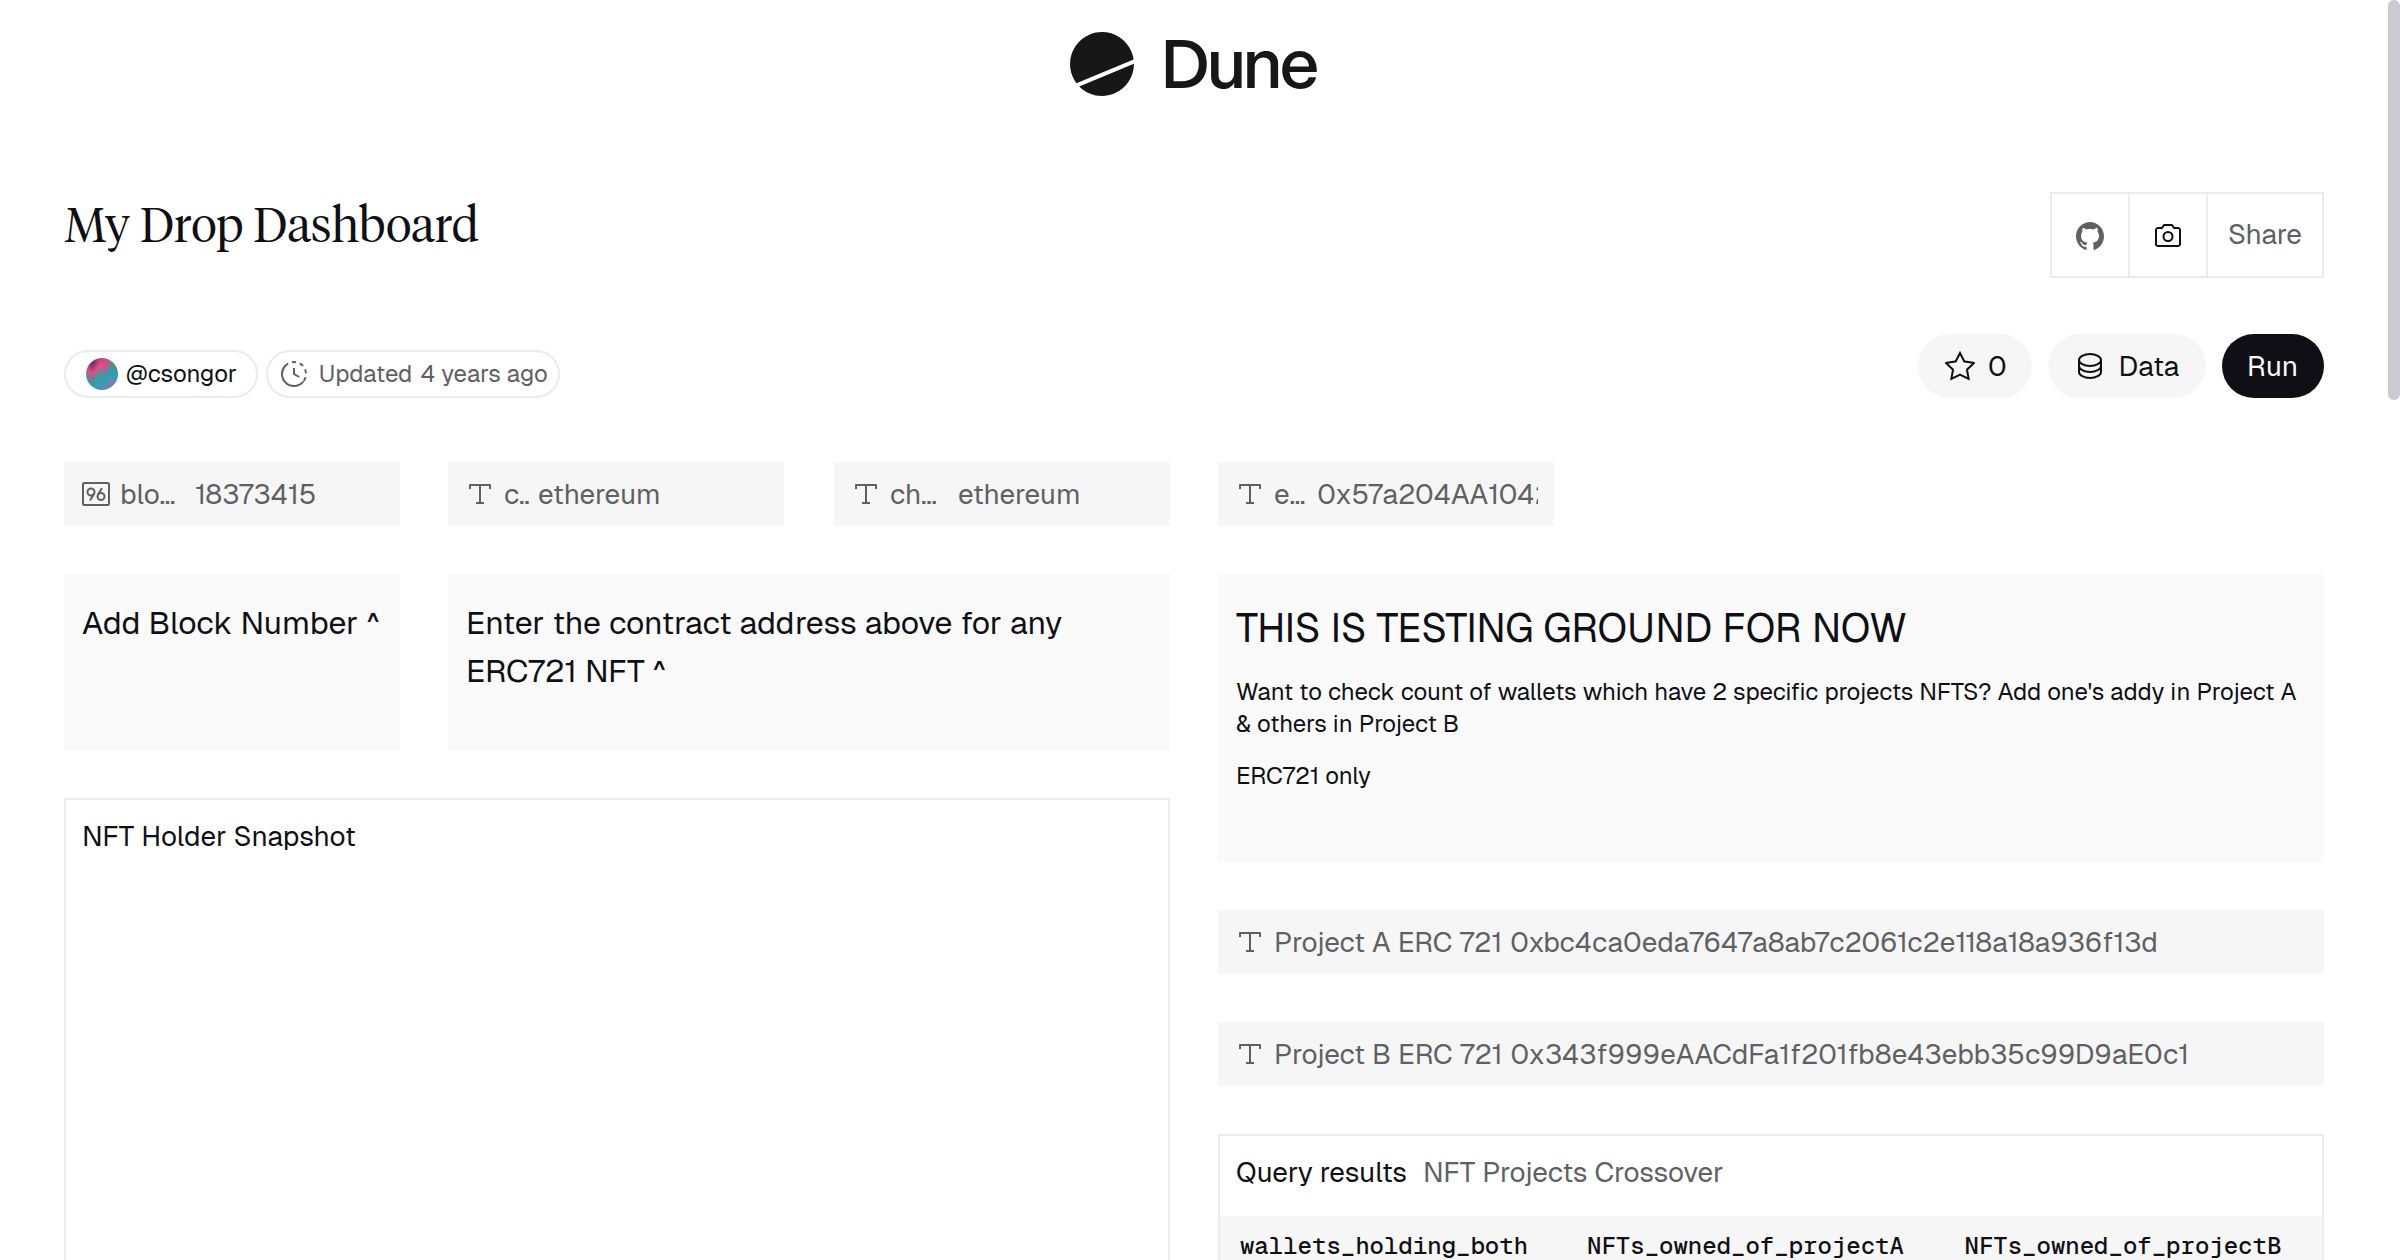Click text-type icon of Project B field
Screen dimensions: 2400x1260
pos(1249,1054)
